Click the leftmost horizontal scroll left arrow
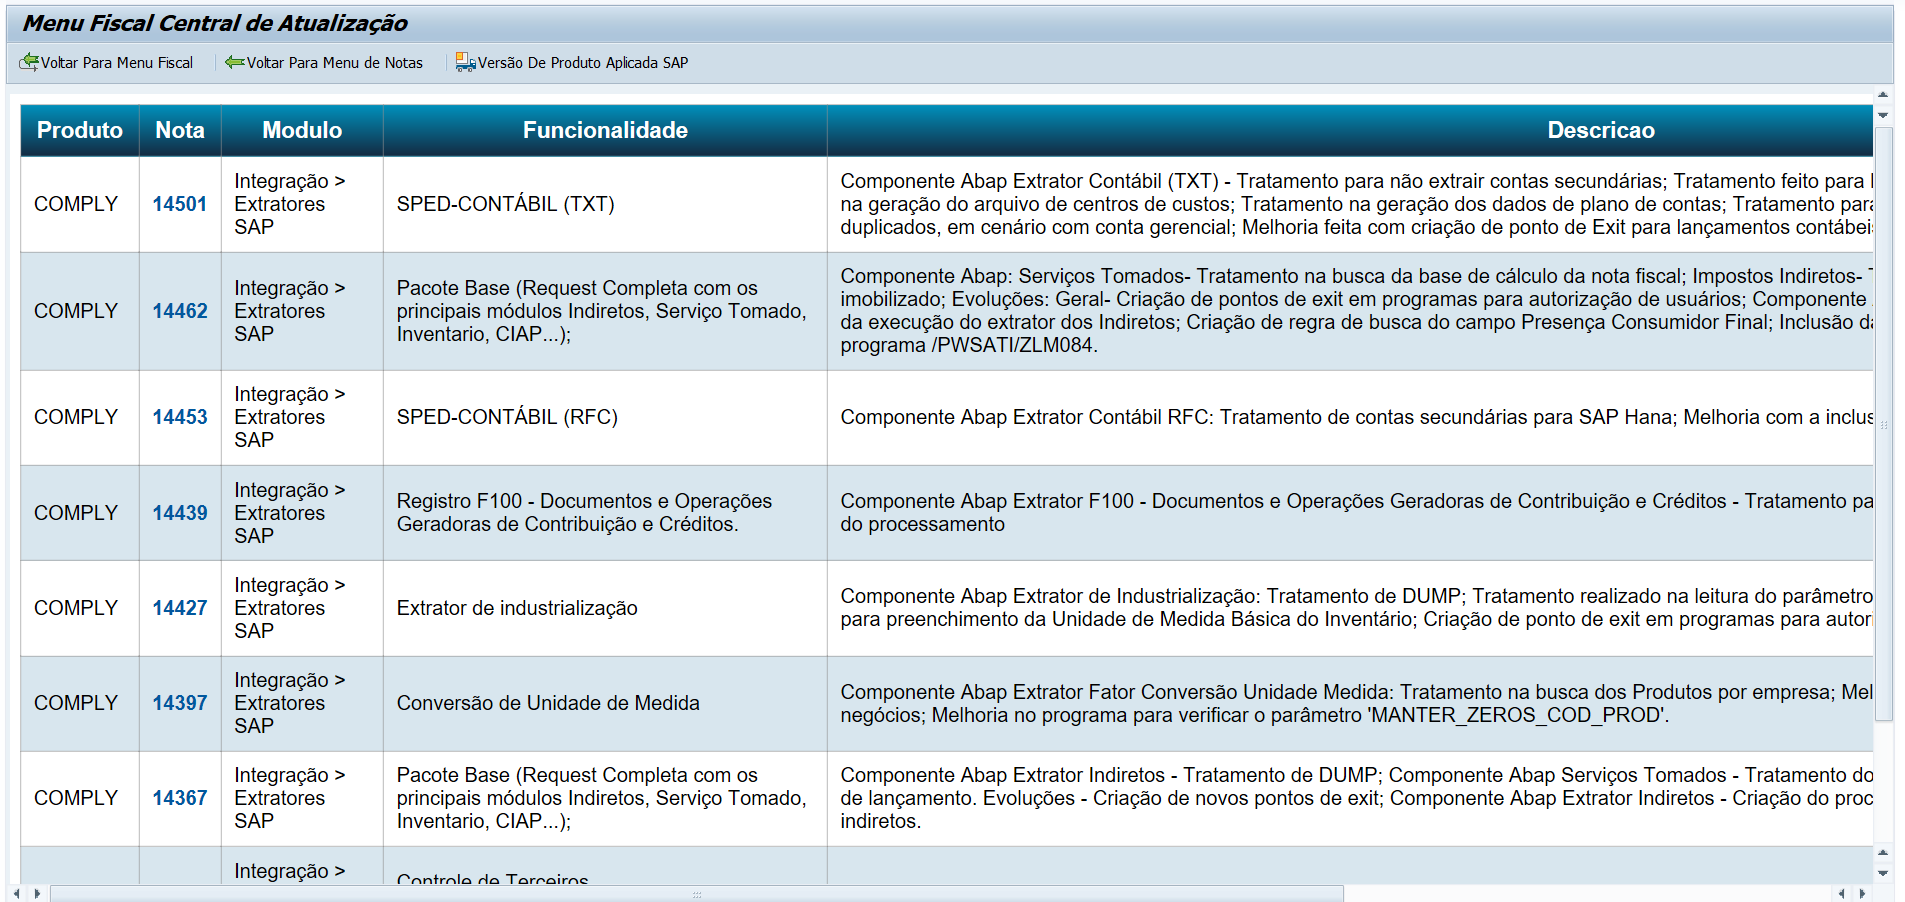Screen dimensions: 1905x902 click(16, 893)
